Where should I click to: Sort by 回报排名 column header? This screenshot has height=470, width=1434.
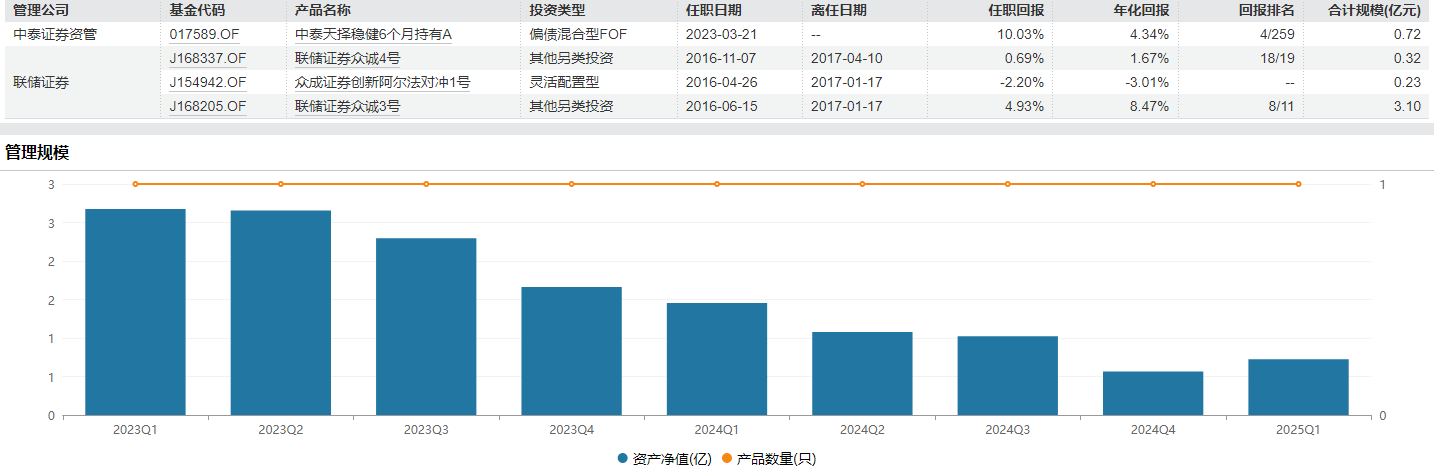(1266, 10)
